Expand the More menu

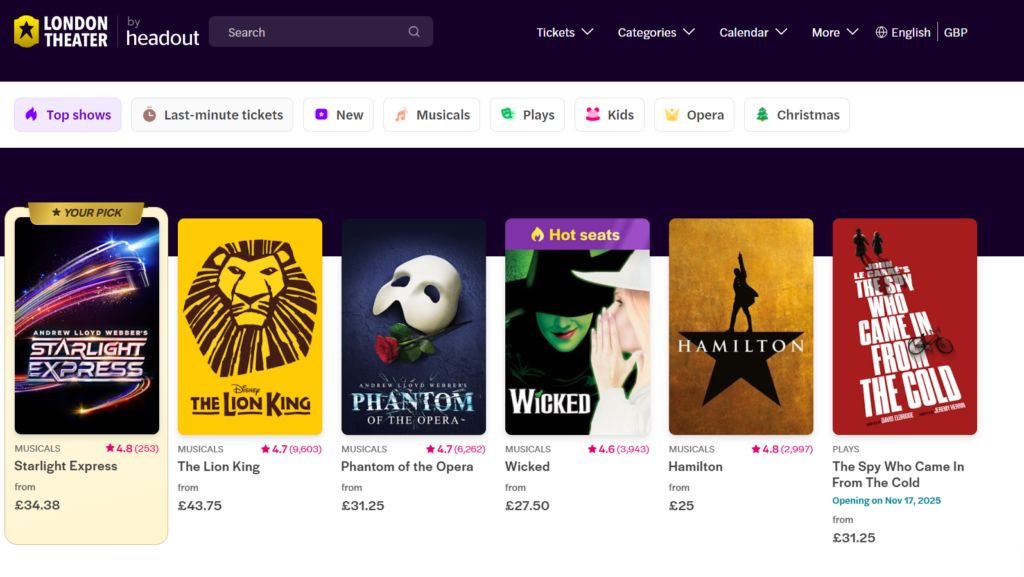[835, 33]
